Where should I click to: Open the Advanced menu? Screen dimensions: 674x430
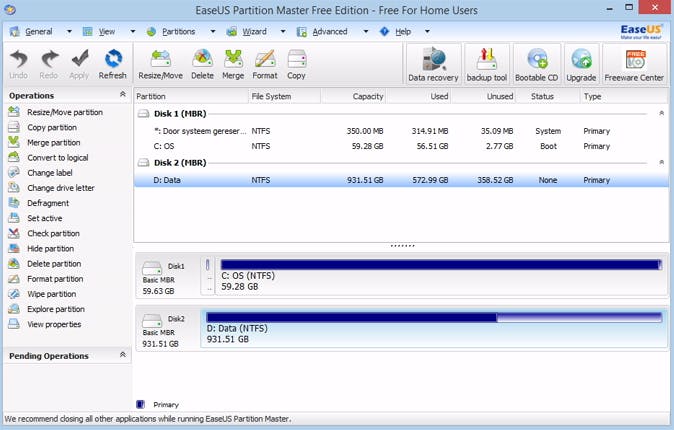(330, 31)
